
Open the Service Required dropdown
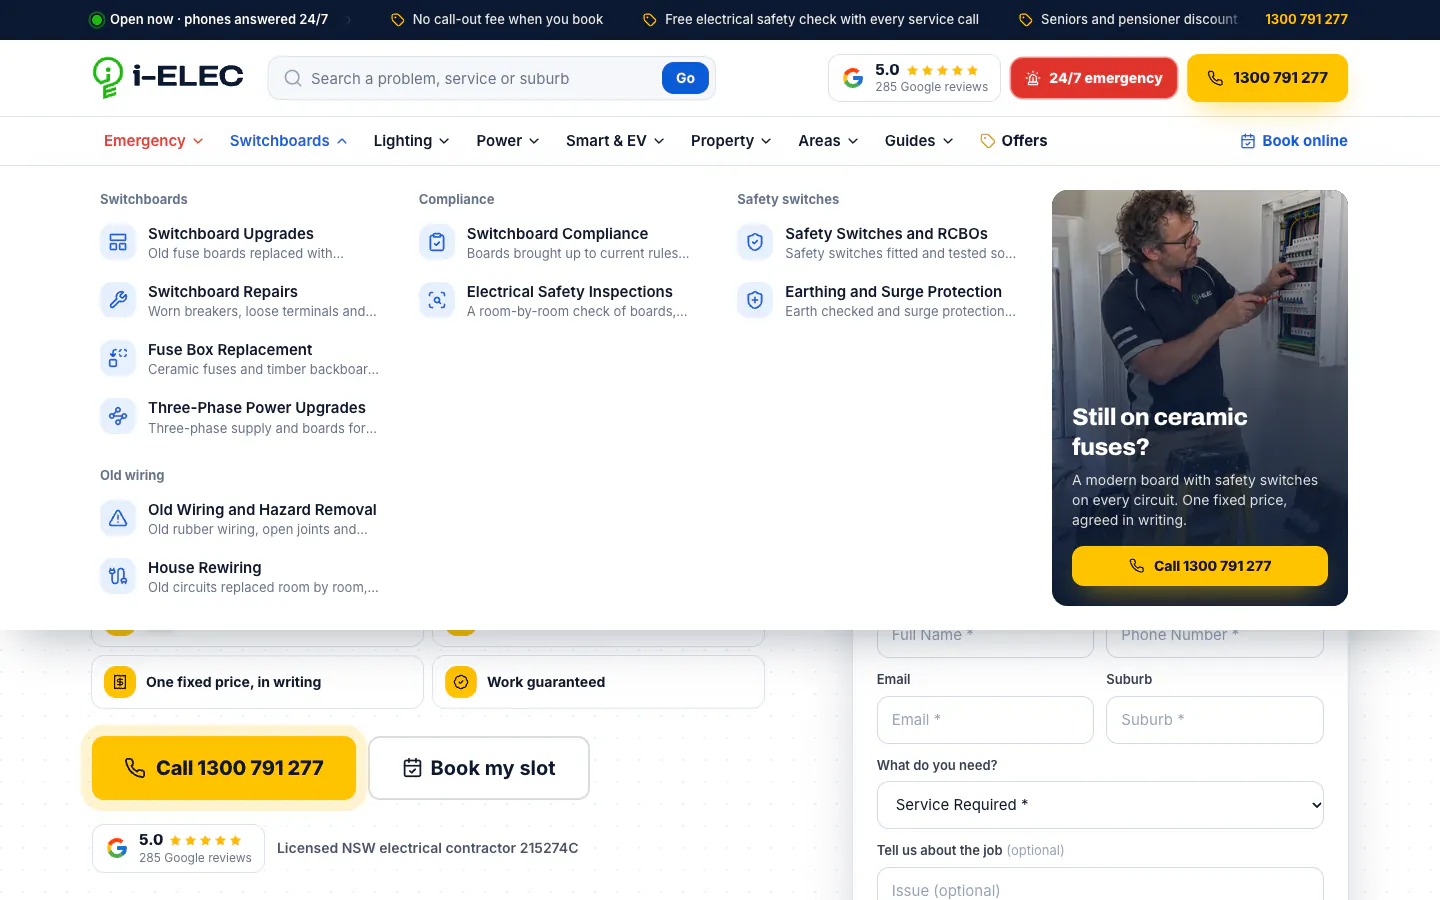click(1100, 805)
